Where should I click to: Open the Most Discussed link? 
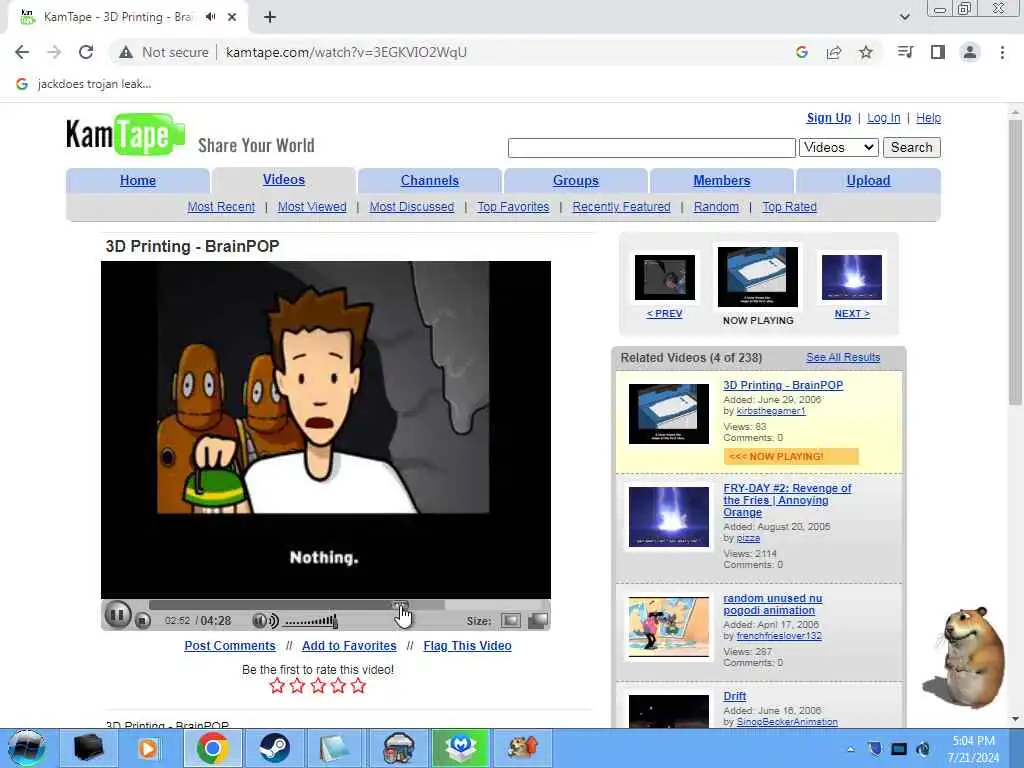[411, 207]
